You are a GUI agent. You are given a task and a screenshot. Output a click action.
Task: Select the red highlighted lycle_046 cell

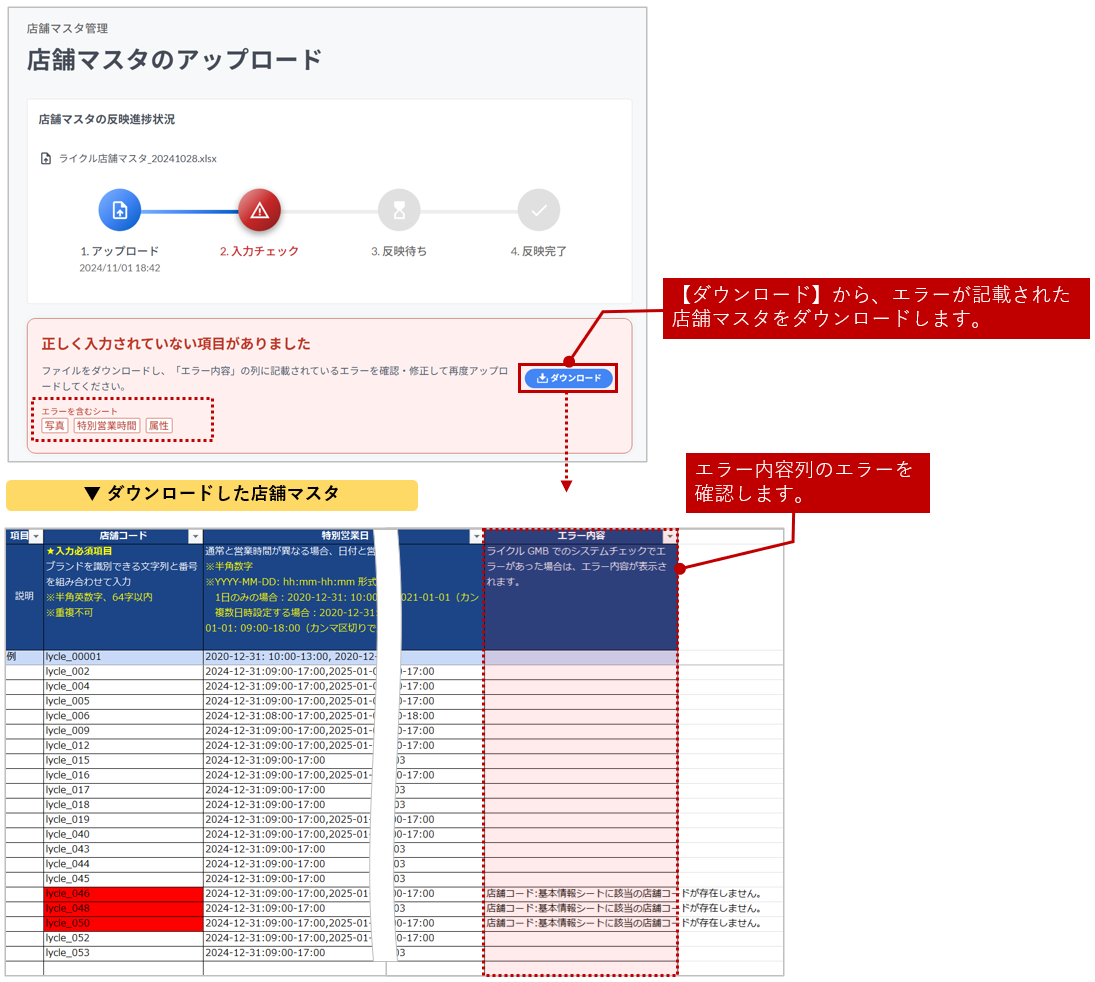[x=122, y=893]
